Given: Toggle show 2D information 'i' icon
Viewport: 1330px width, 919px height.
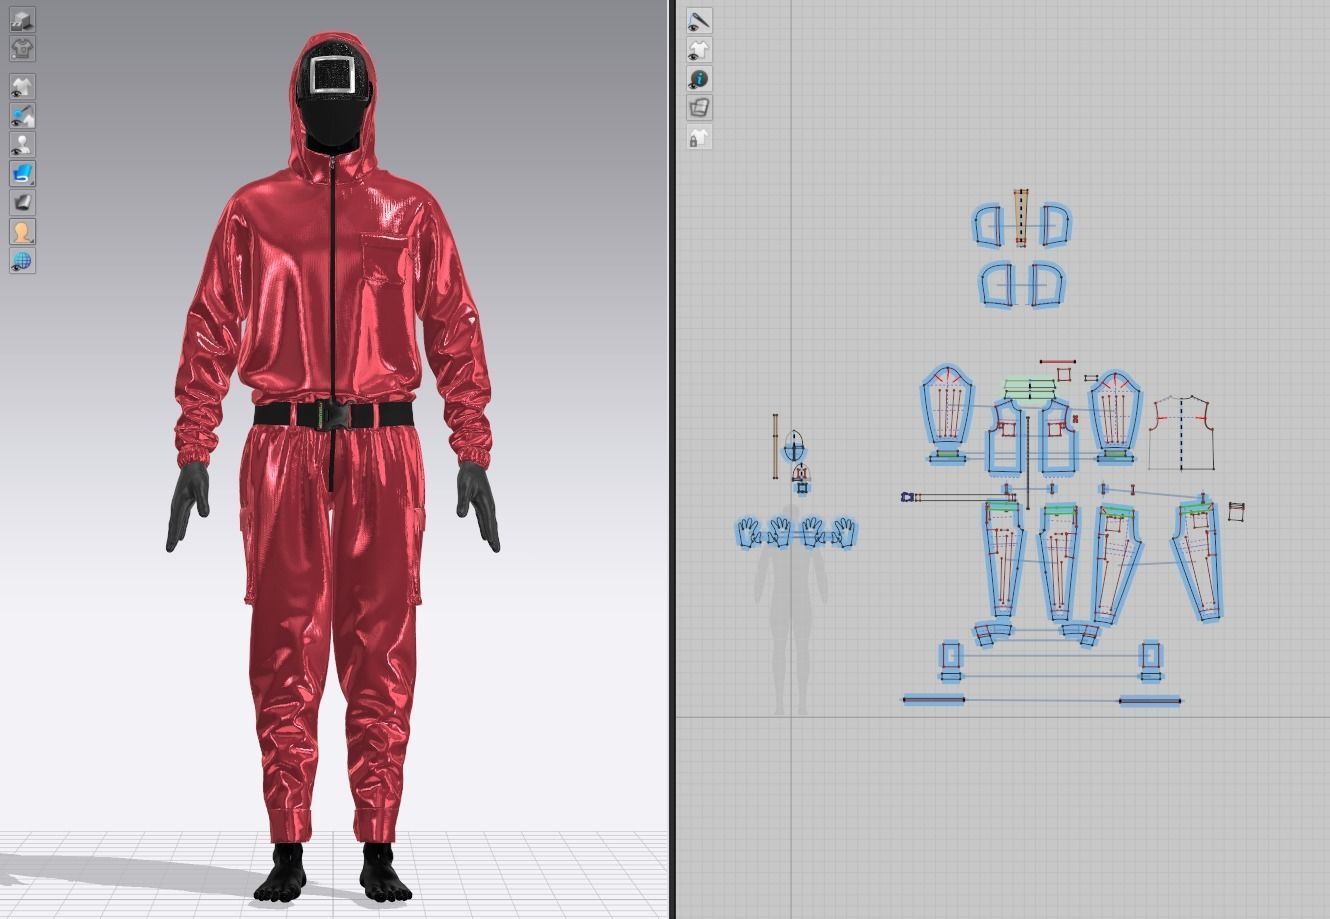Looking at the screenshot, I should [x=699, y=78].
